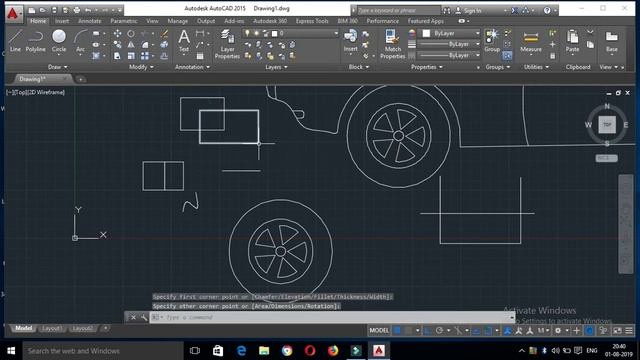This screenshot has width=640, height=360.
Task: Toggle 2D object snap in status bar
Action: [x=487, y=331]
